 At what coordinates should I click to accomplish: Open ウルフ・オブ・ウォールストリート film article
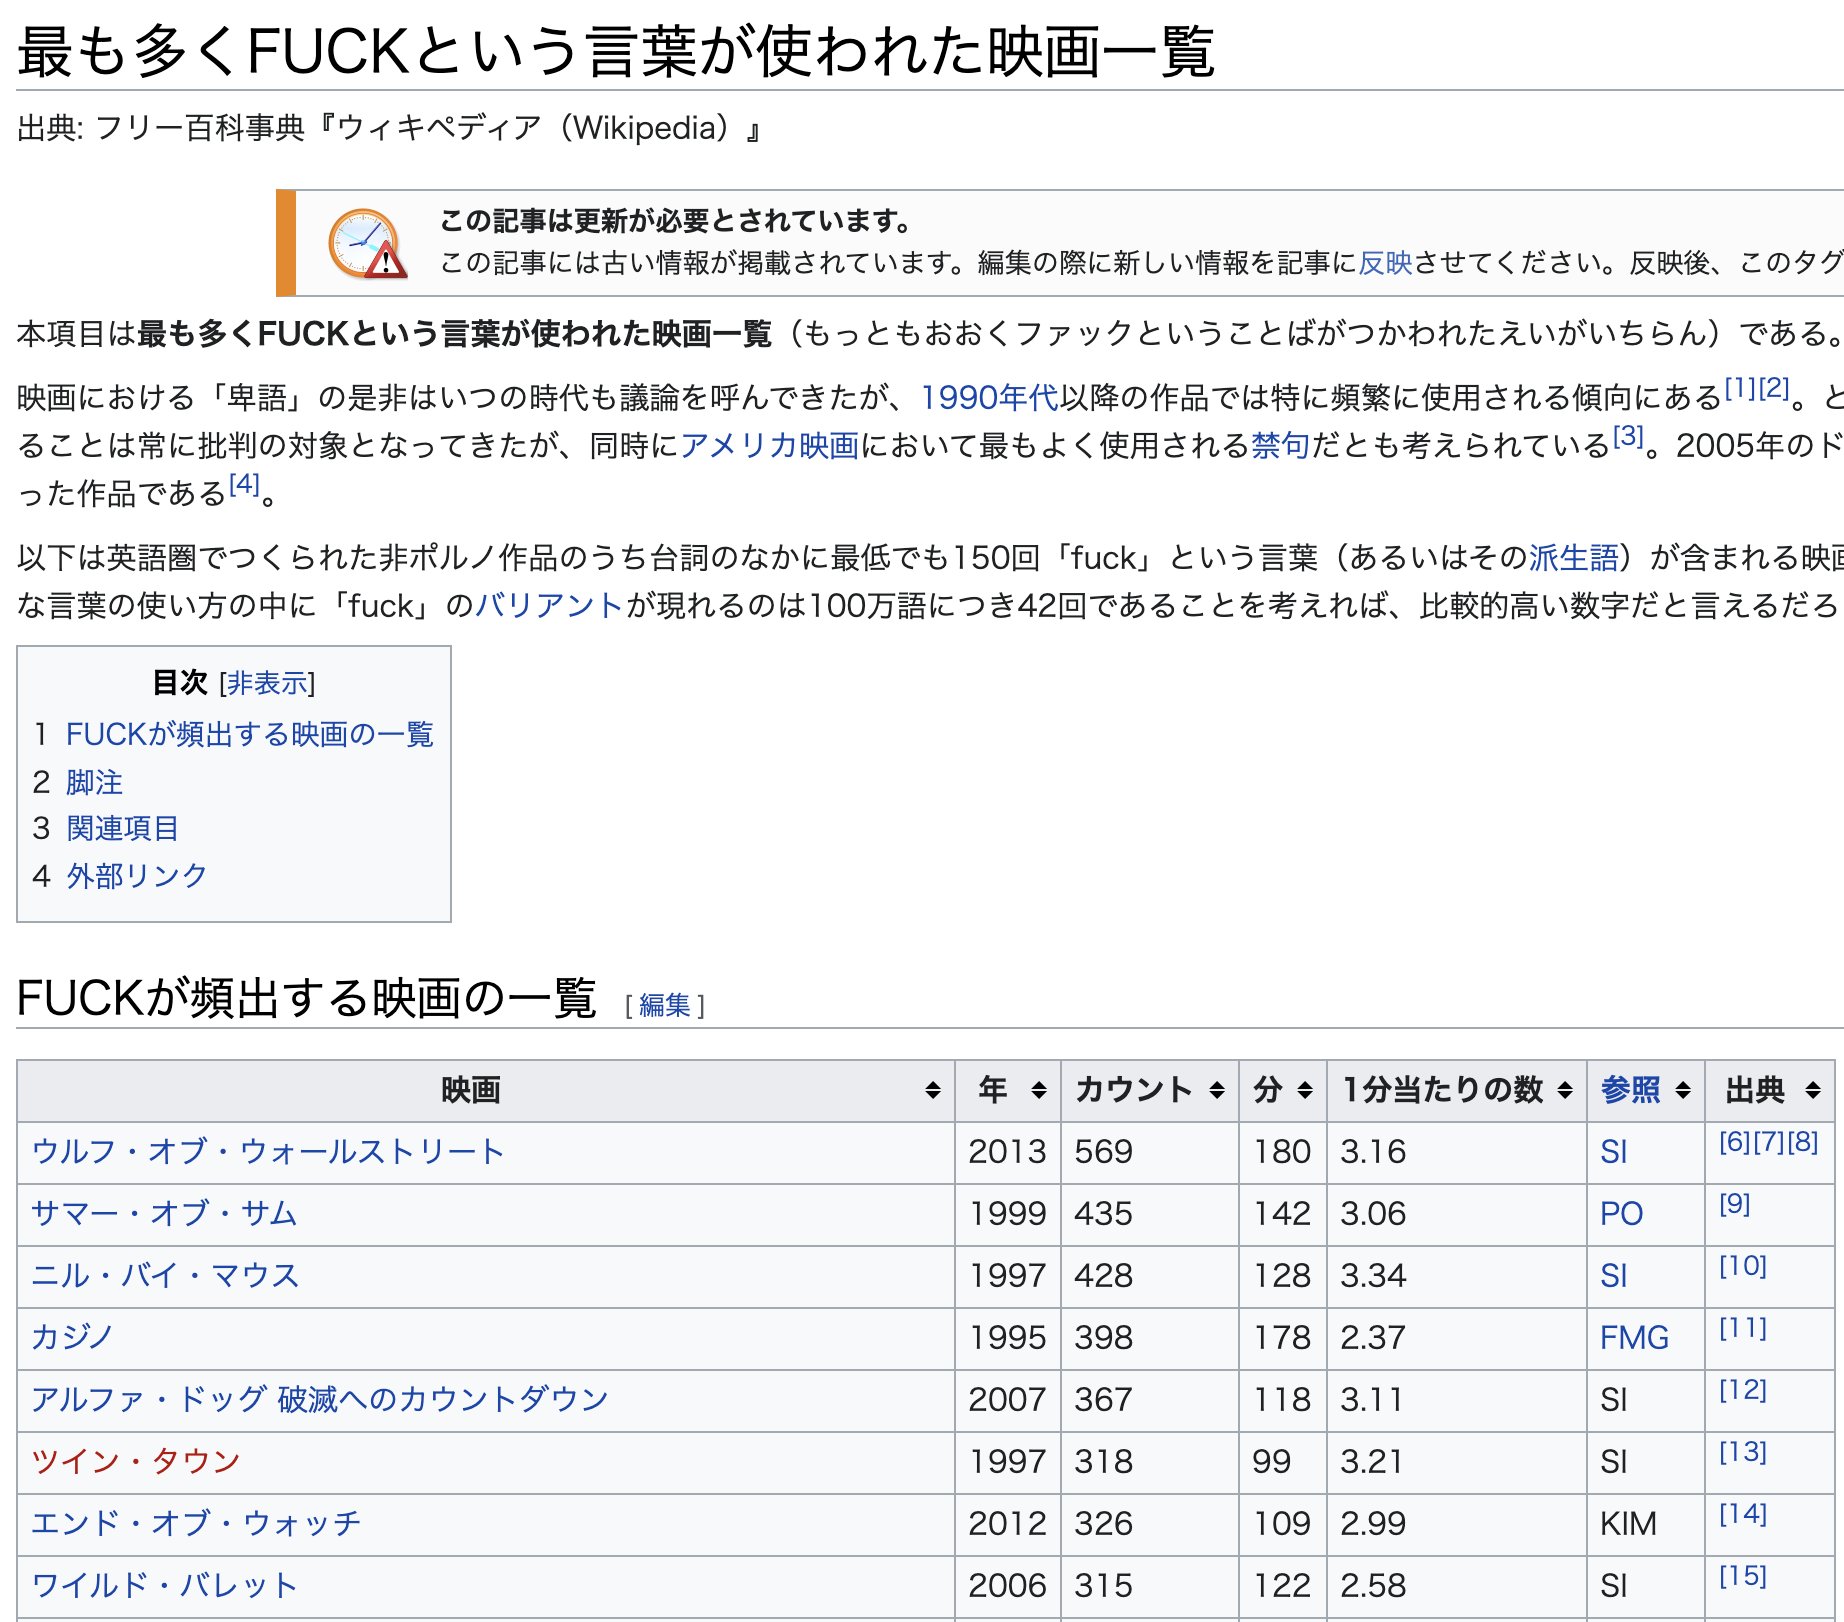pyautogui.click(x=268, y=1152)
